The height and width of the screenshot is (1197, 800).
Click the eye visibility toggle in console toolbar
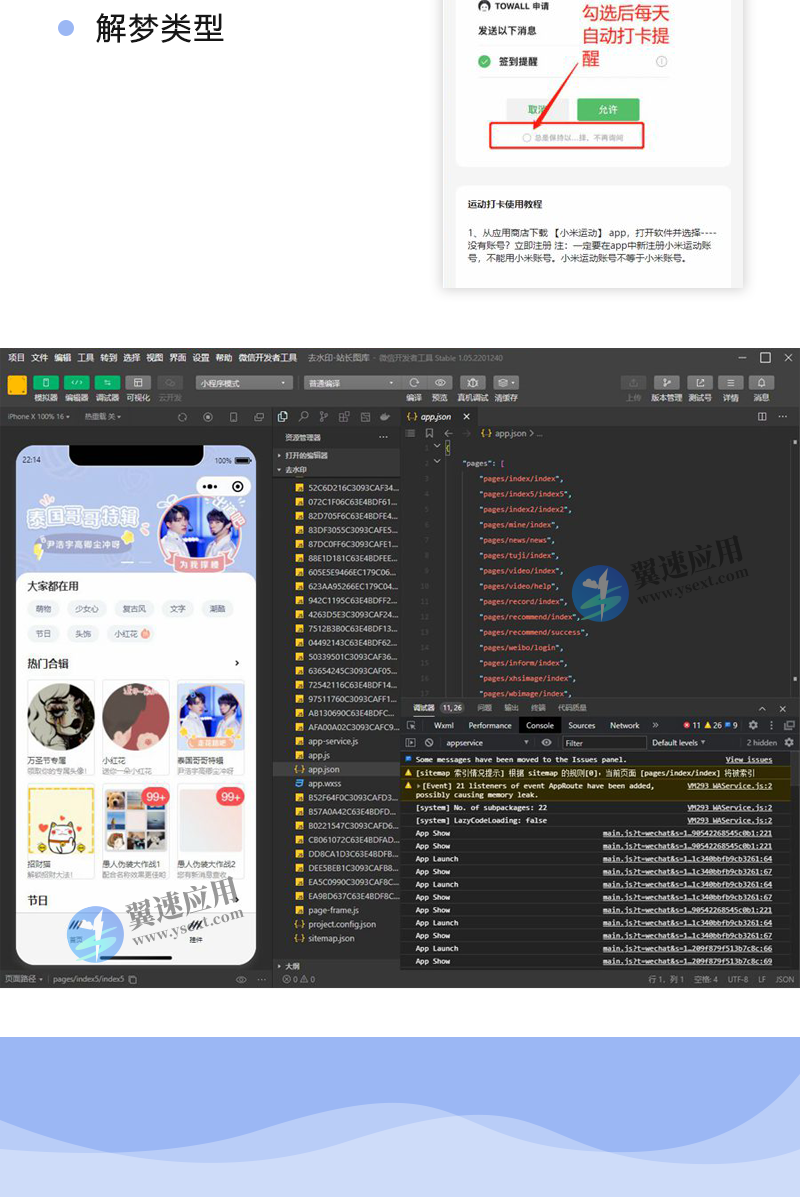pos(546,742)
